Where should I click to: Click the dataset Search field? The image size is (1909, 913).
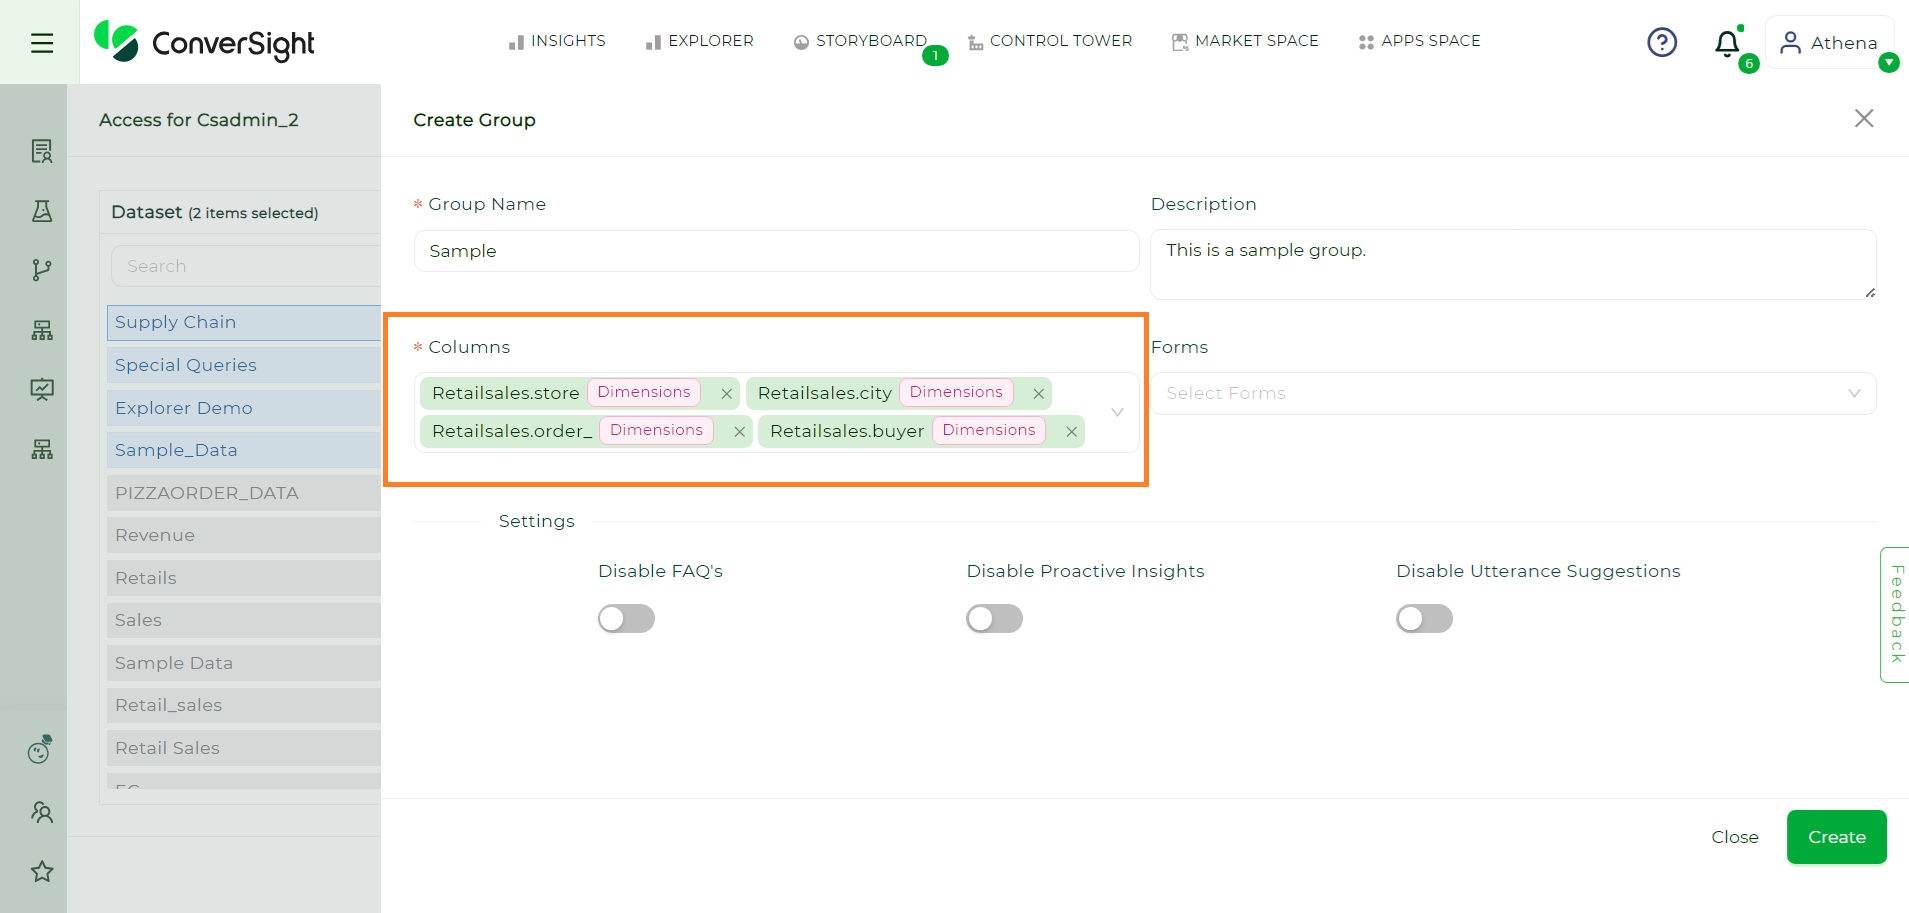(x=246, y=266)
